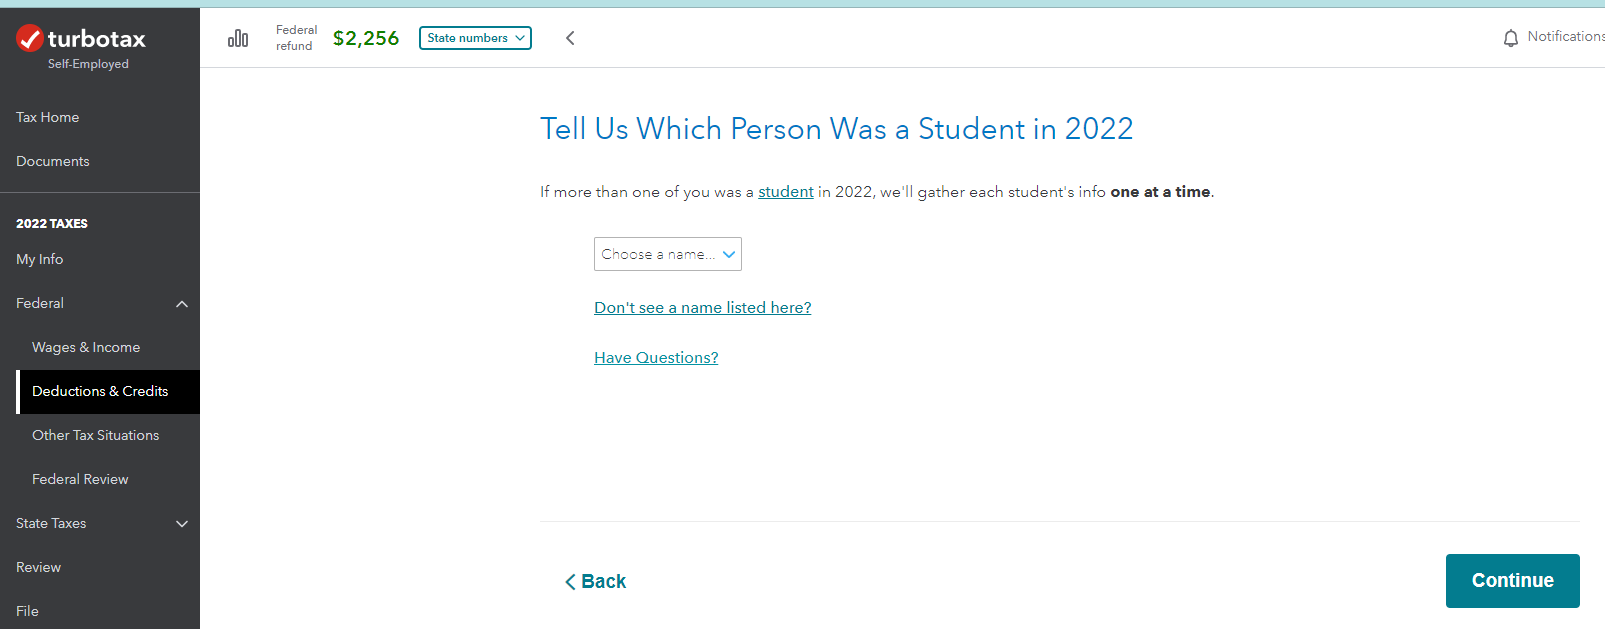The width and height of the screenshot is (1605, 629).
Task: Go to Federal Review
Action: pos(80,479)
